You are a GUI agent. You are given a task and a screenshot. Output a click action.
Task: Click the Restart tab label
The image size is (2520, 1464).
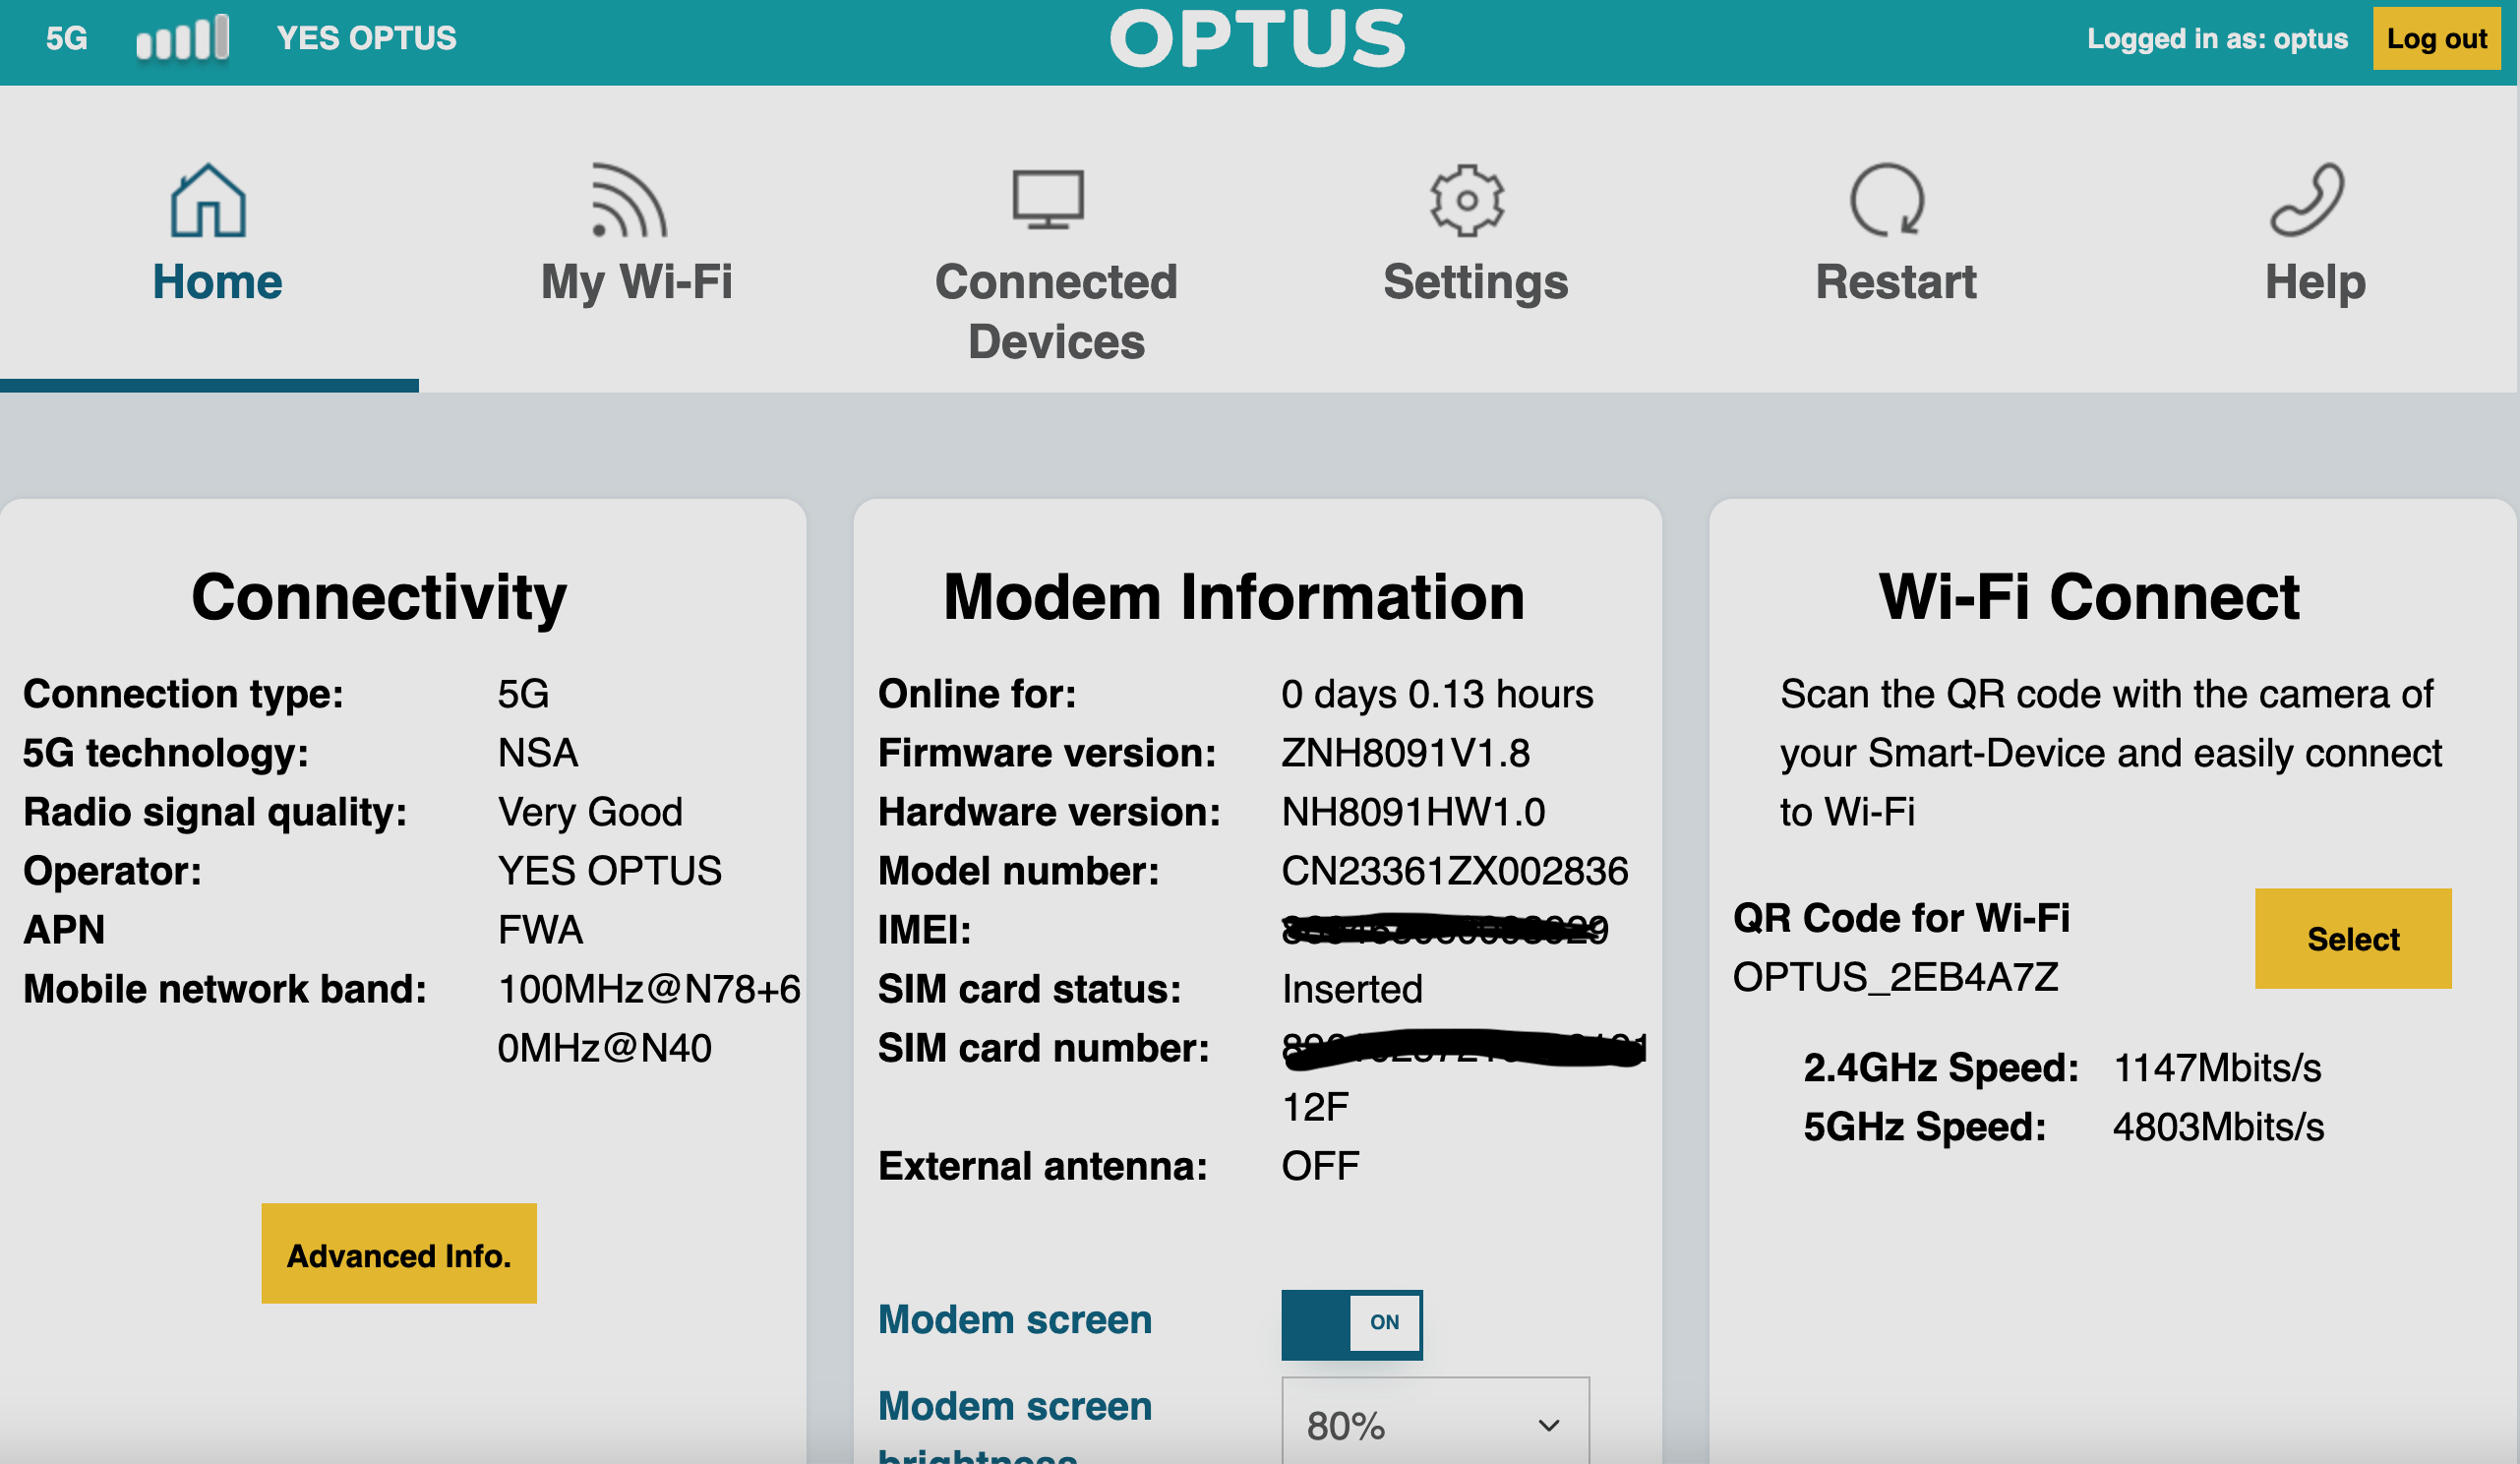pyautogui.click(x=1895, y=281)
